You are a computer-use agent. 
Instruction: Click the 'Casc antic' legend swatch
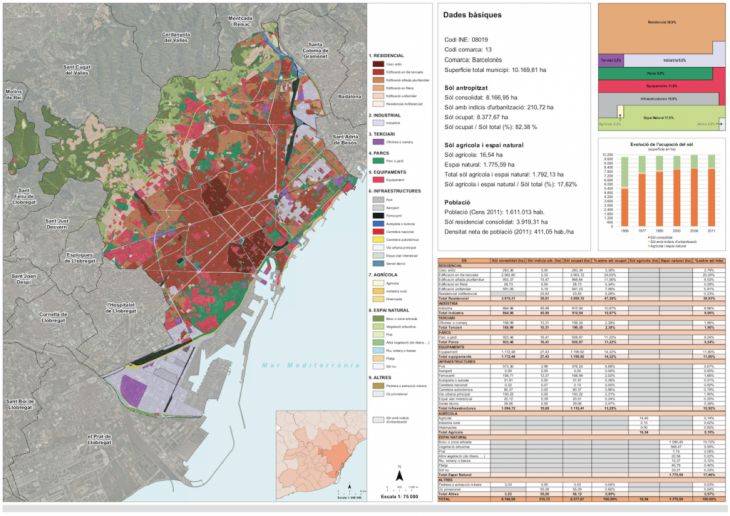coord(377,64)
